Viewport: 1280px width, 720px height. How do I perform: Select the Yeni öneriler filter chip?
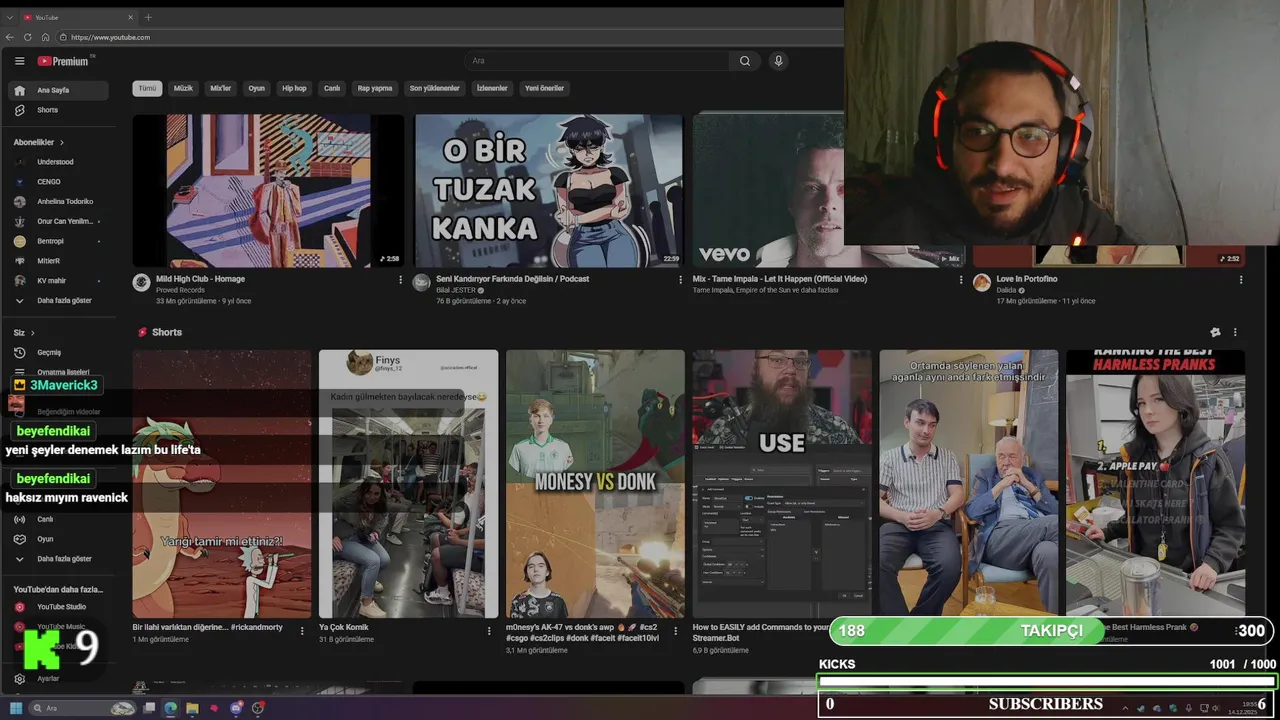coord(544,88)
